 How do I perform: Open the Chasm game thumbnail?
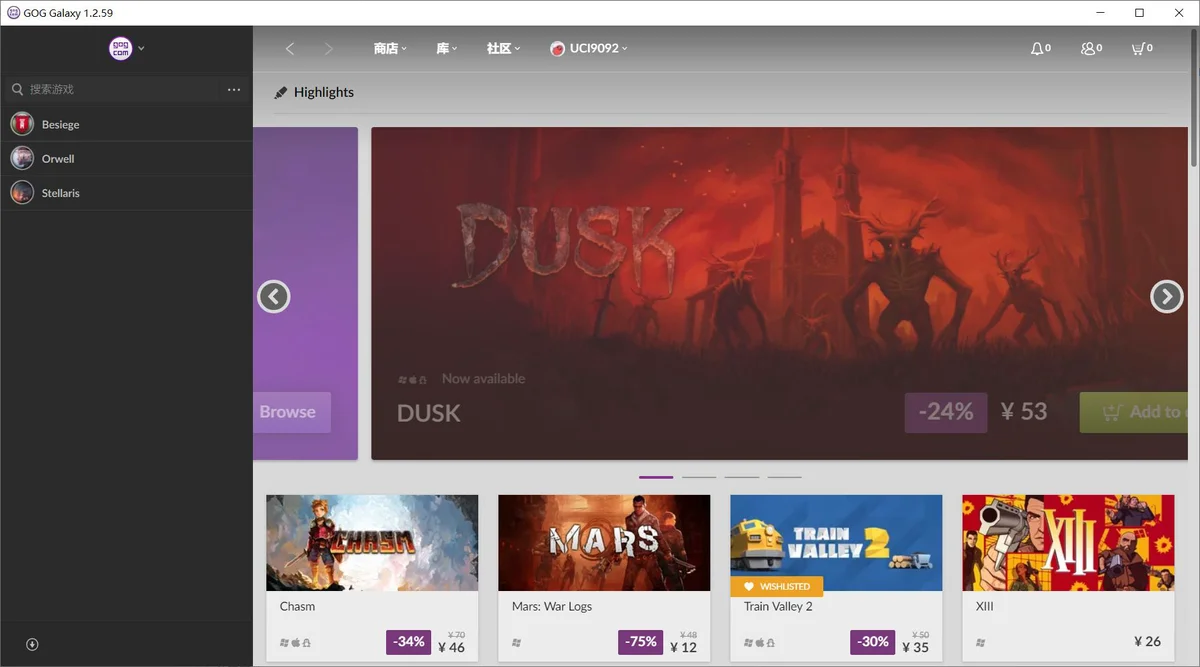coord(372,543)
